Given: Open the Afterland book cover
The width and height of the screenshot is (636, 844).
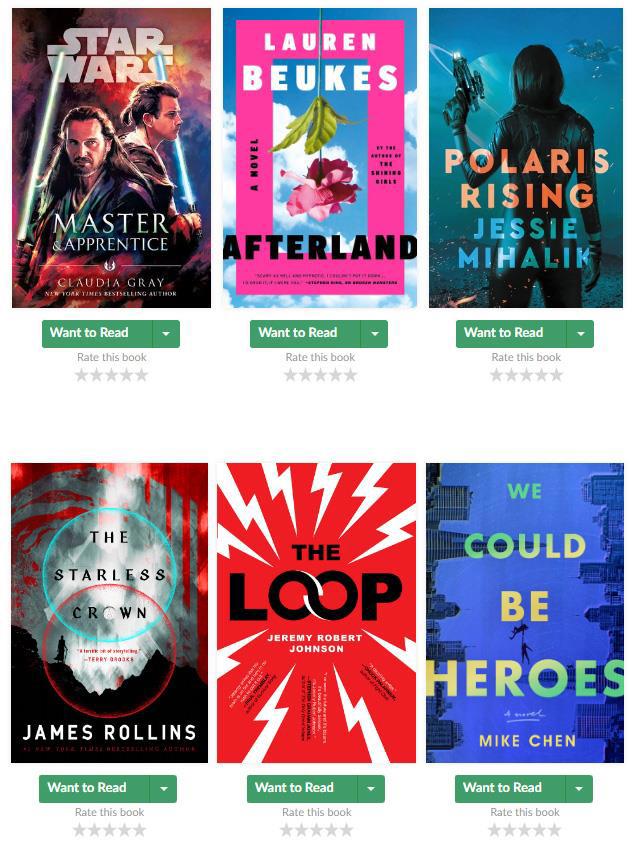Looking at the screenshot, I should [x=320, y=158].
